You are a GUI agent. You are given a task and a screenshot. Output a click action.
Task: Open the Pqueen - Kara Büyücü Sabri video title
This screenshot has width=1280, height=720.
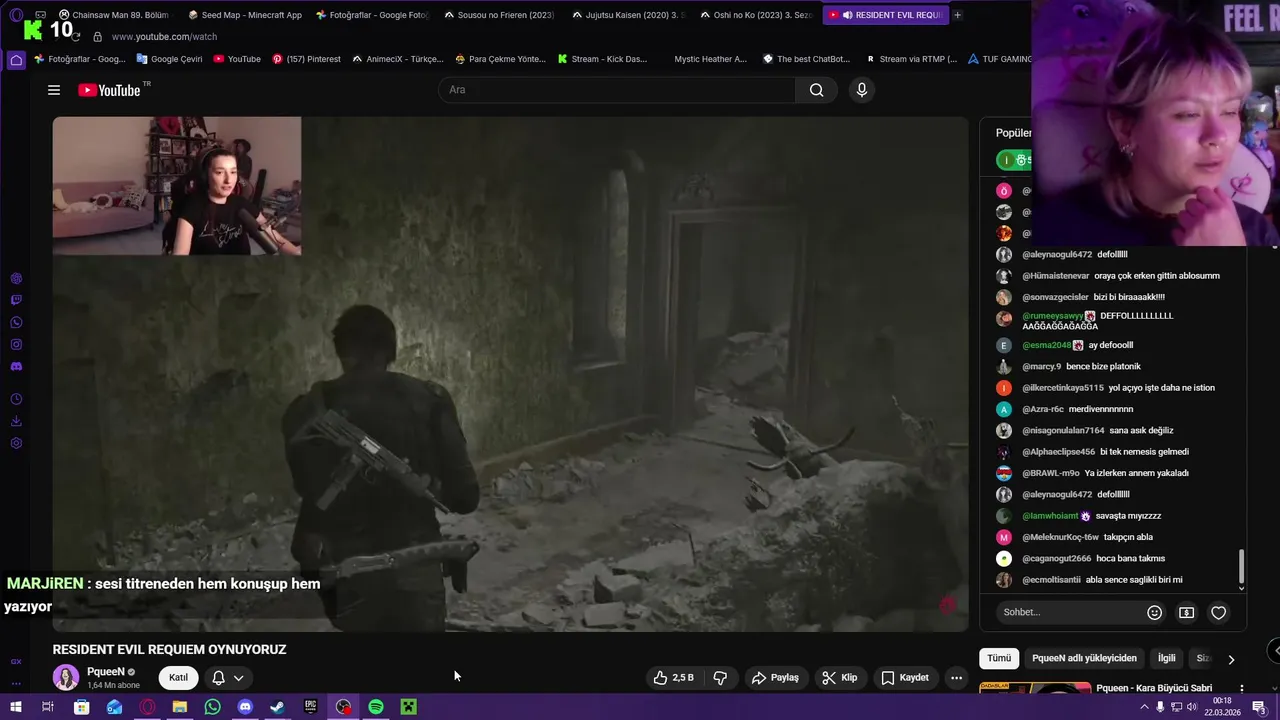1154,688
